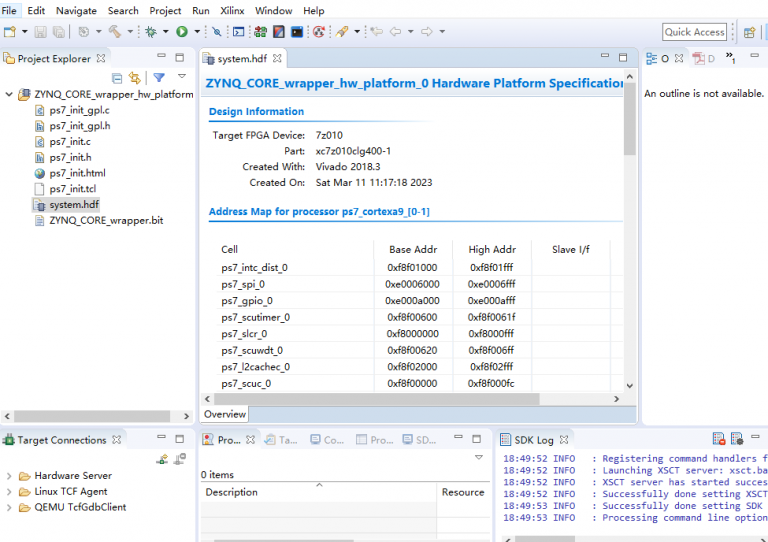Viewport: 768px width, 542px height.
Task: Clear the SDK Log with the clear icon
Action: 718,439
